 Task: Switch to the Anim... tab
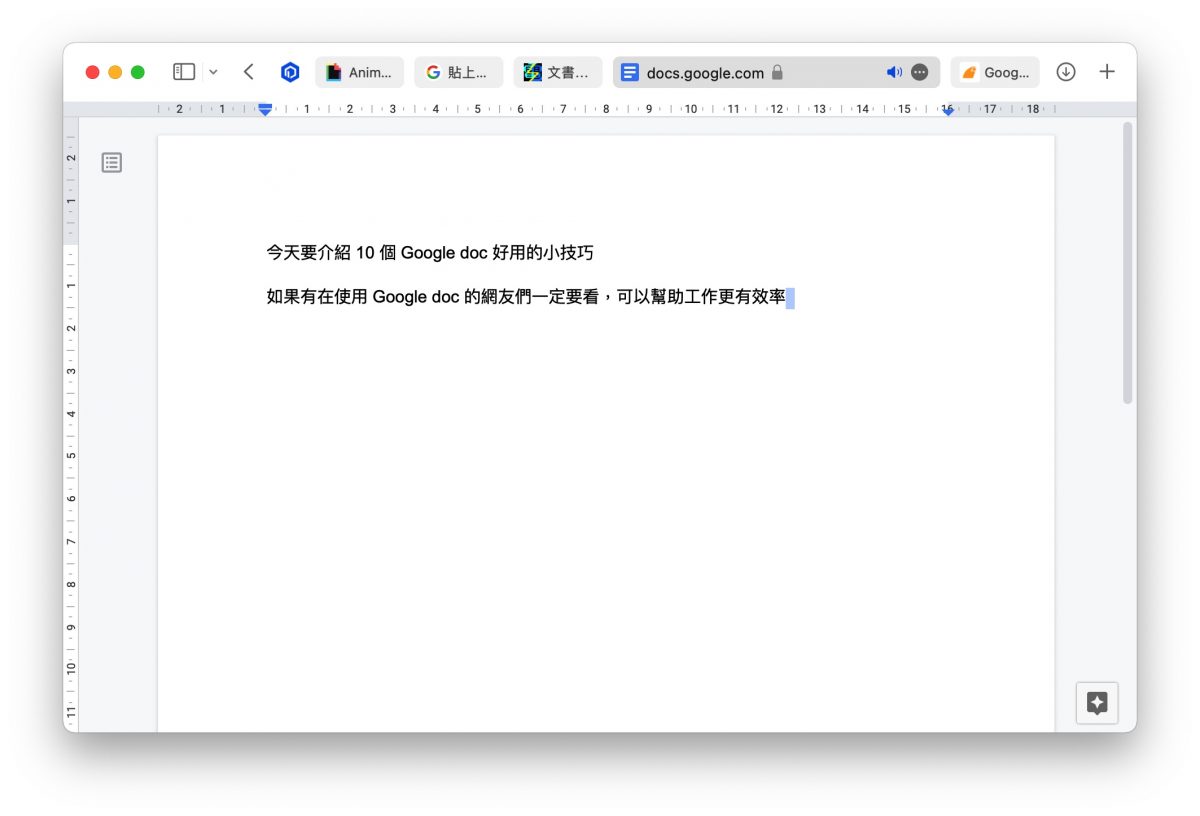(360, 72)
